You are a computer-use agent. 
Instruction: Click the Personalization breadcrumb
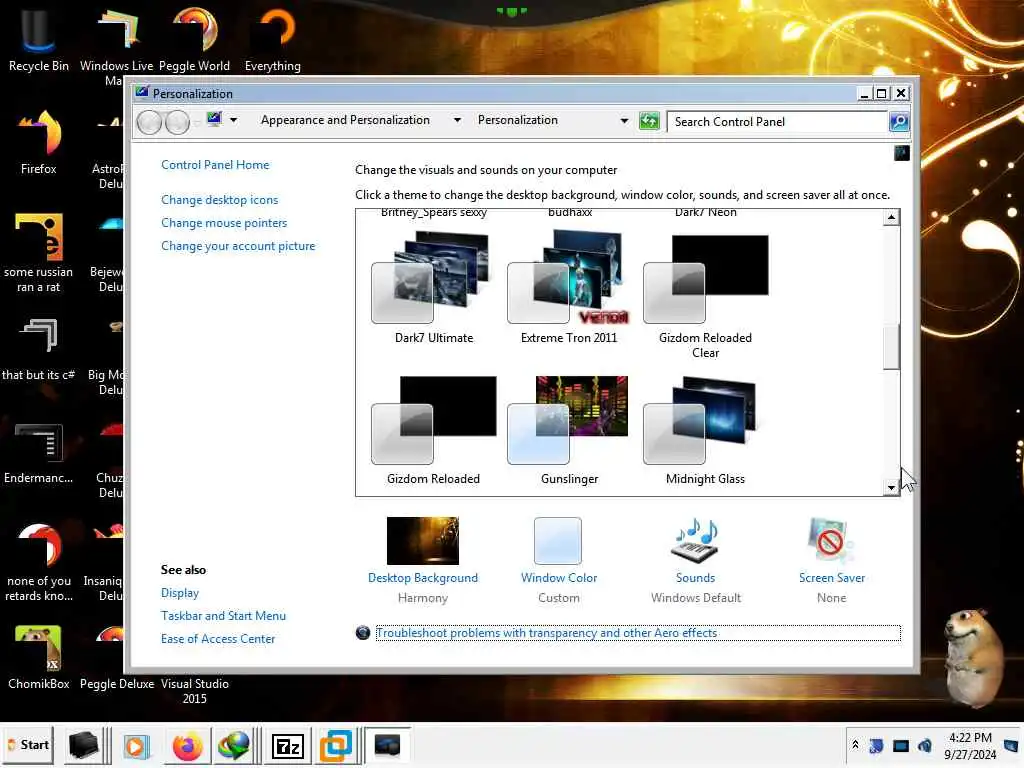(x=517, y=120)
